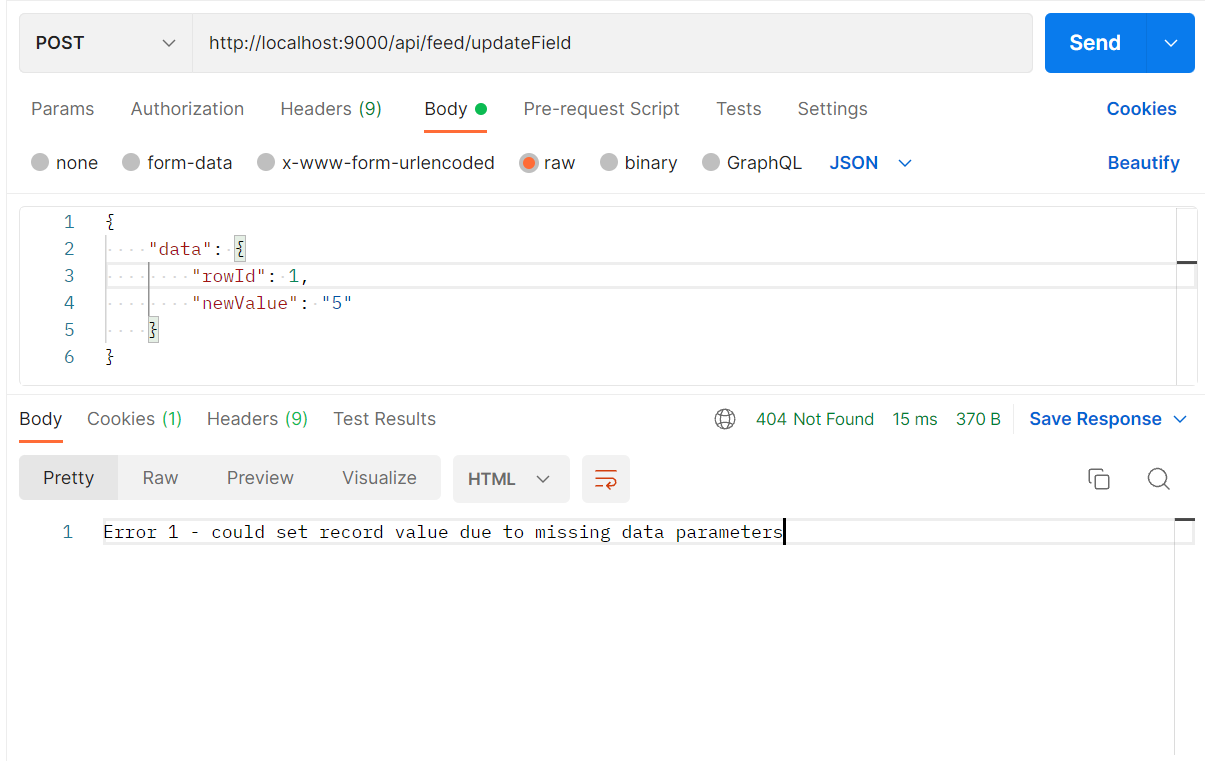Expand the Send button arrow options

(1170, 43)
